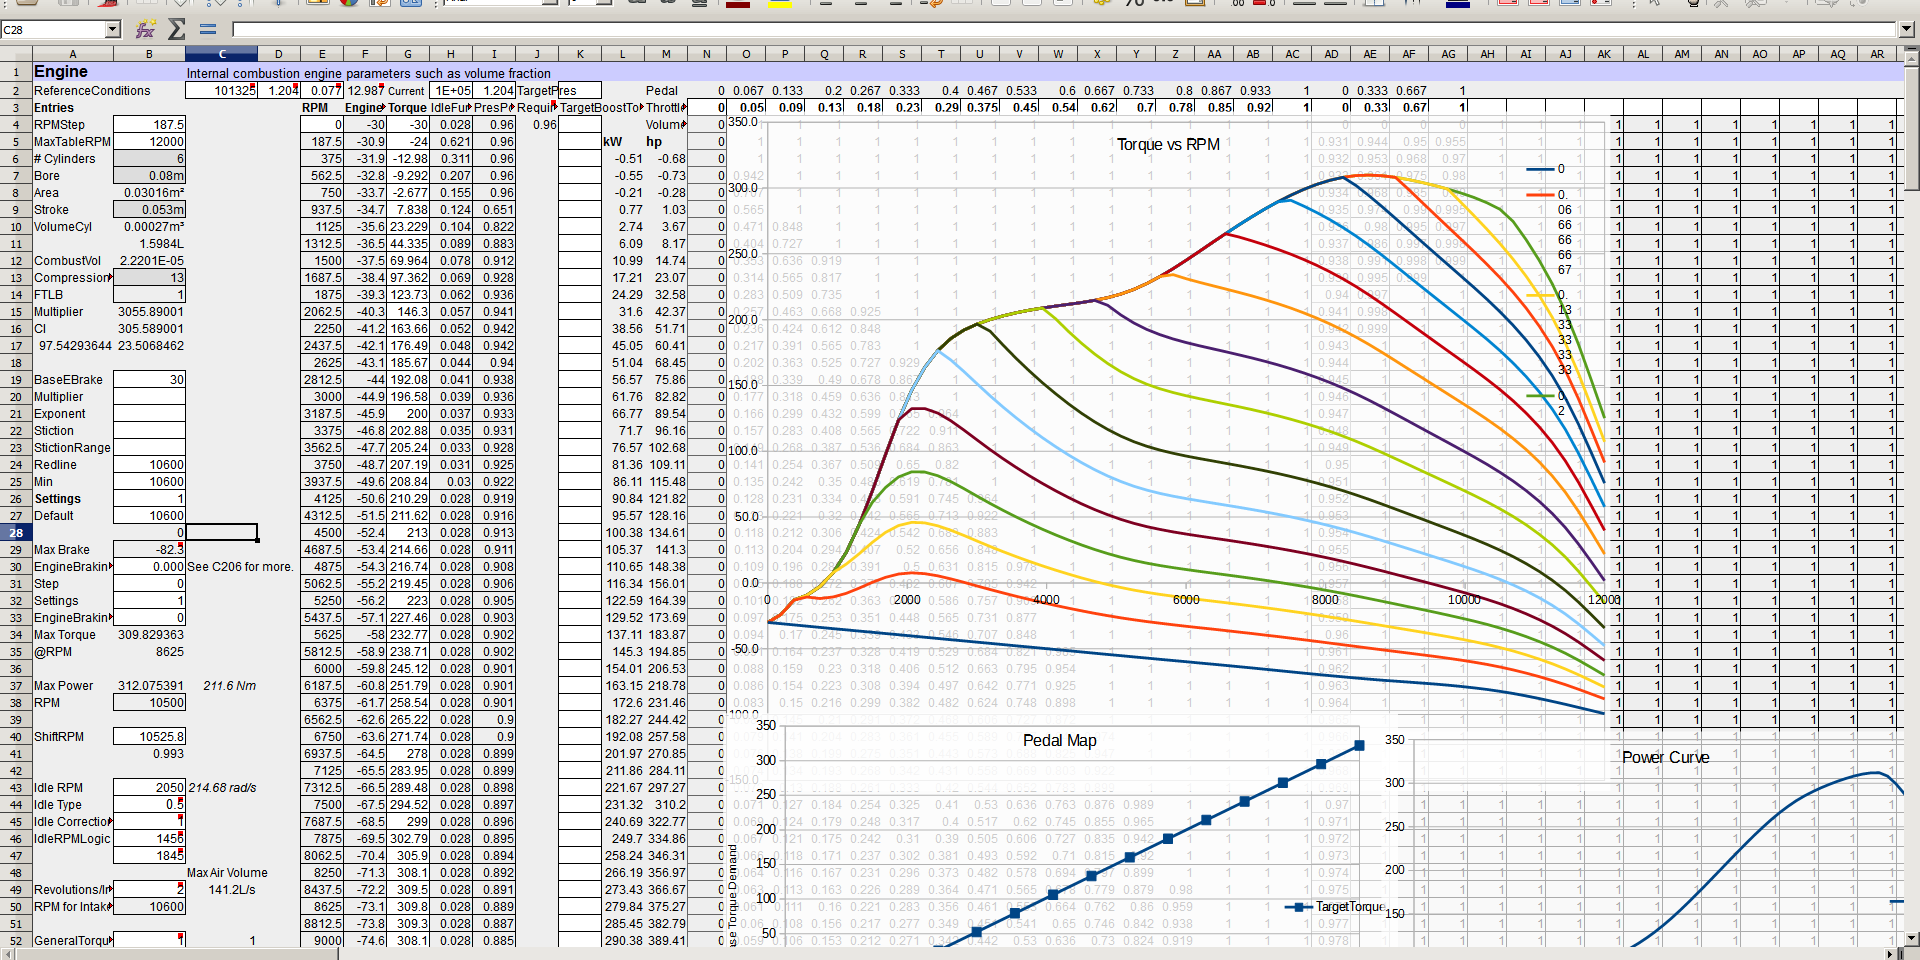This screenshot has width=1920, height=960.
Task: Click the Power Curve chart title
Action: pyautogui.click(x=1665, y=758)
